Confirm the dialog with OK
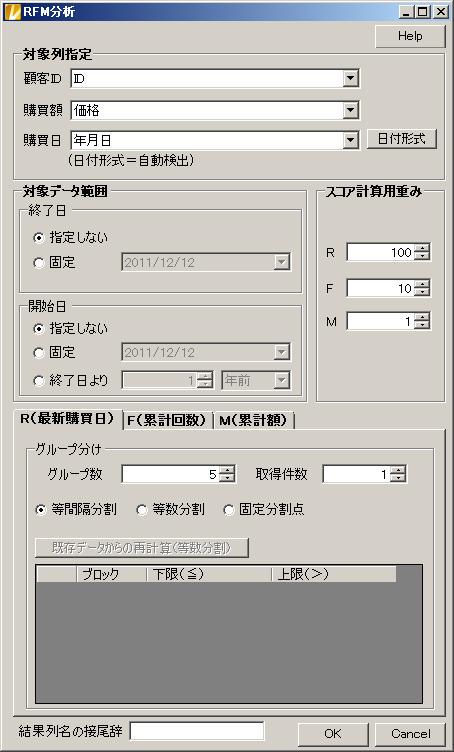 click(333, 734)
